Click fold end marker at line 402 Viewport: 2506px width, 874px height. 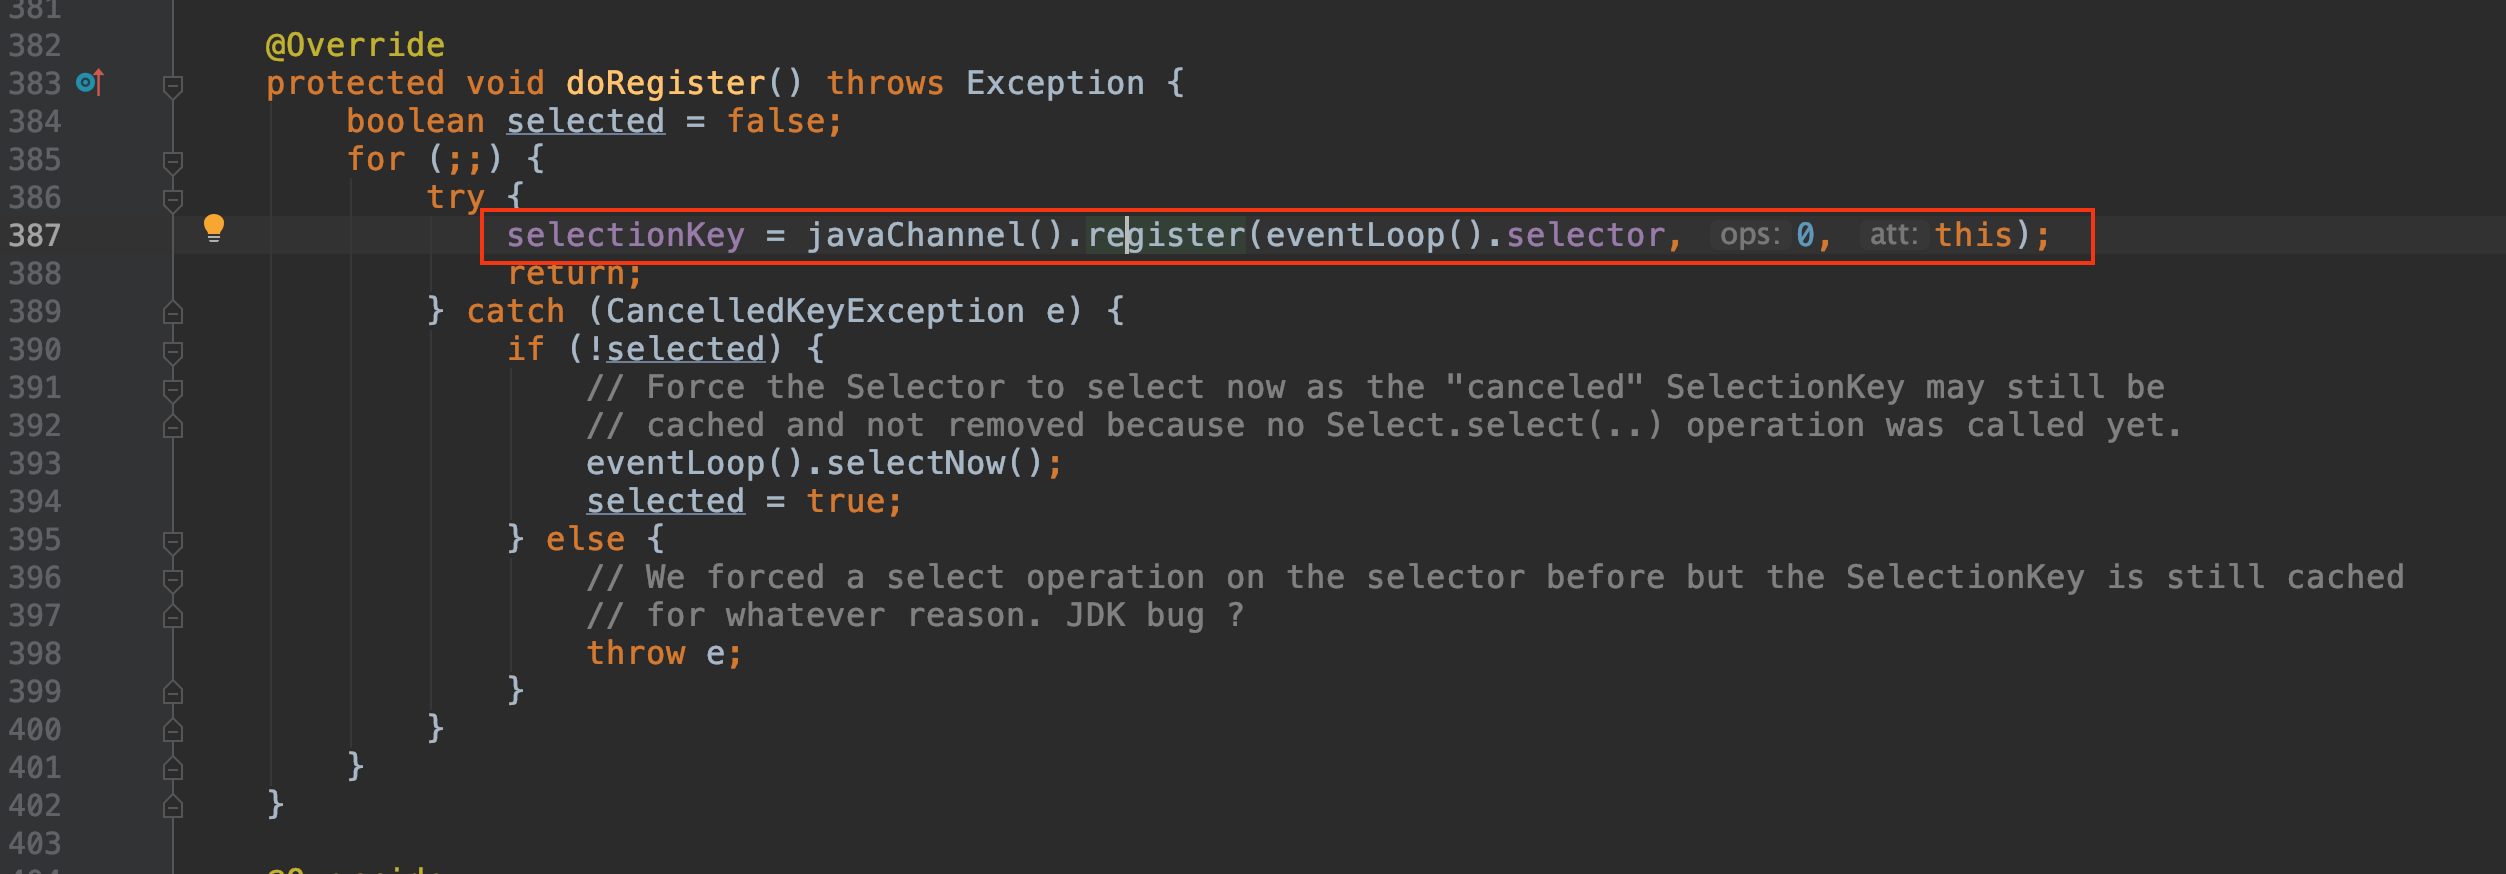click(173, 806)
